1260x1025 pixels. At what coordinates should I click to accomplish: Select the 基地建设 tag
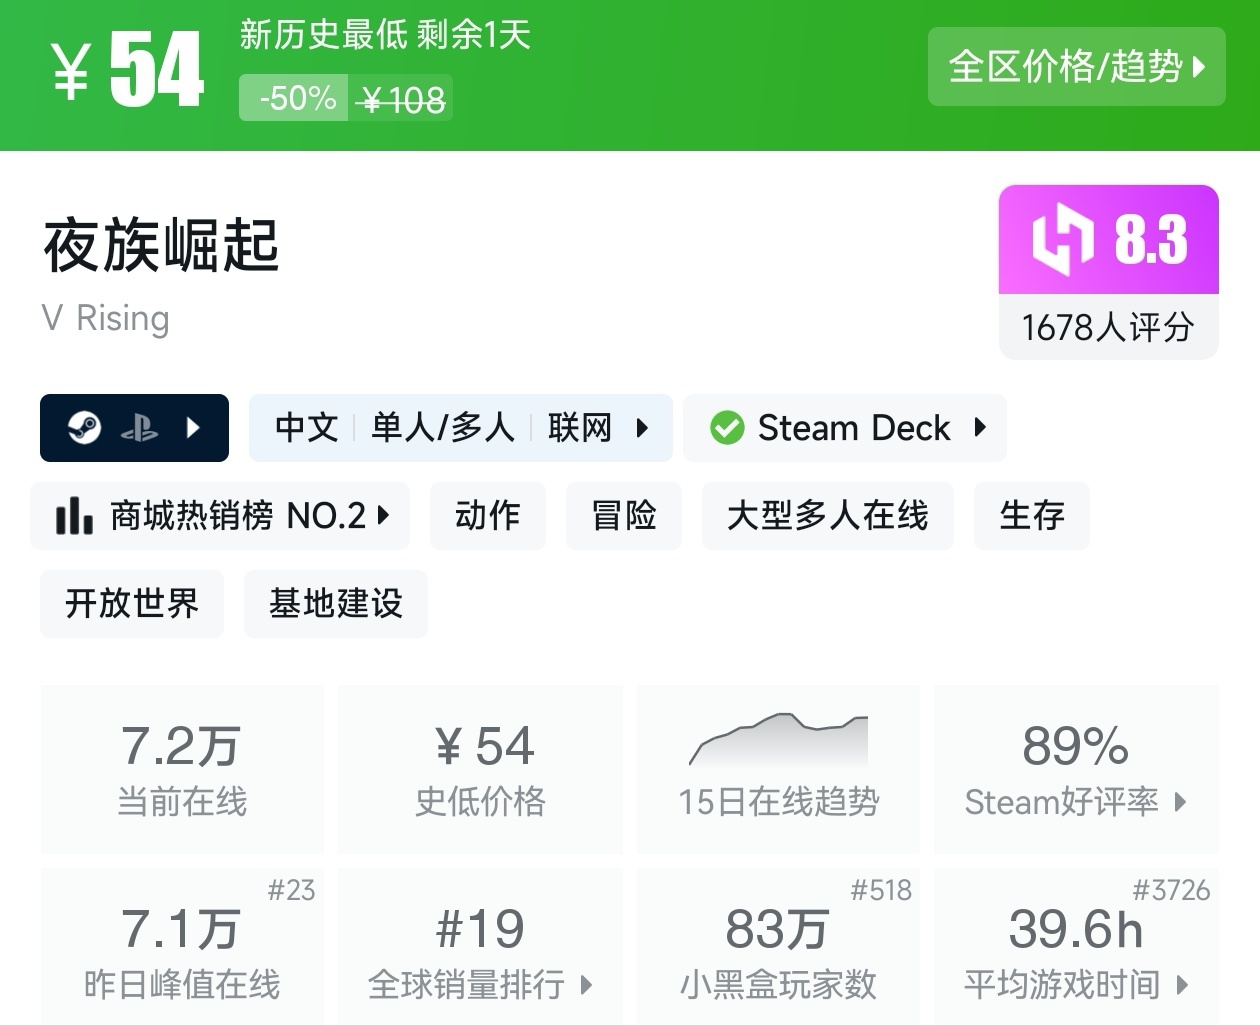click(x=336, y=604)
